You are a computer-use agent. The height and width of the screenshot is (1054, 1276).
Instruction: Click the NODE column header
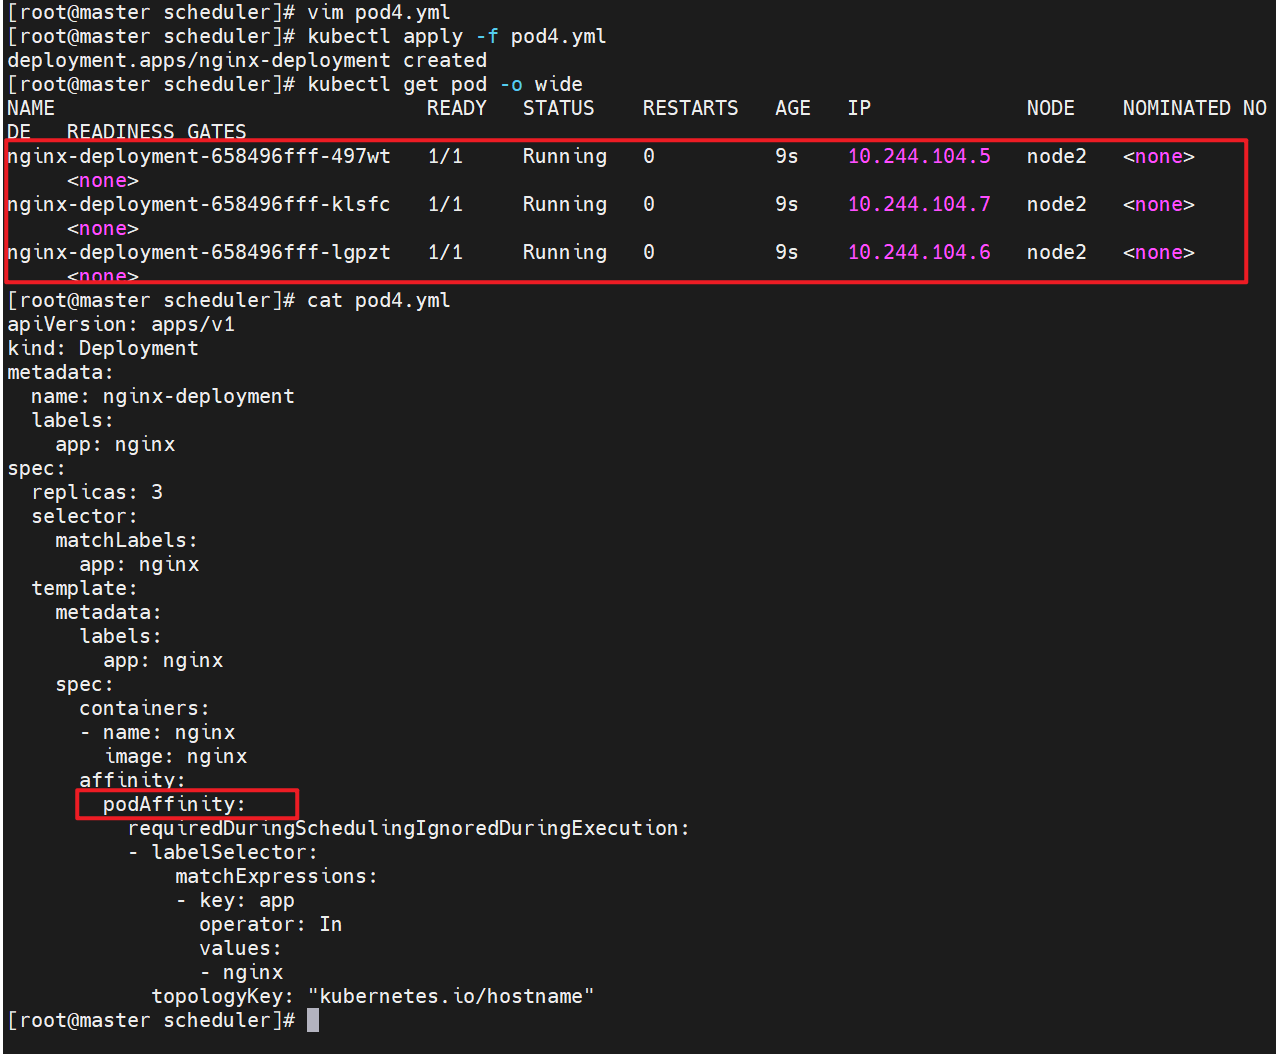pos(1050,108)
